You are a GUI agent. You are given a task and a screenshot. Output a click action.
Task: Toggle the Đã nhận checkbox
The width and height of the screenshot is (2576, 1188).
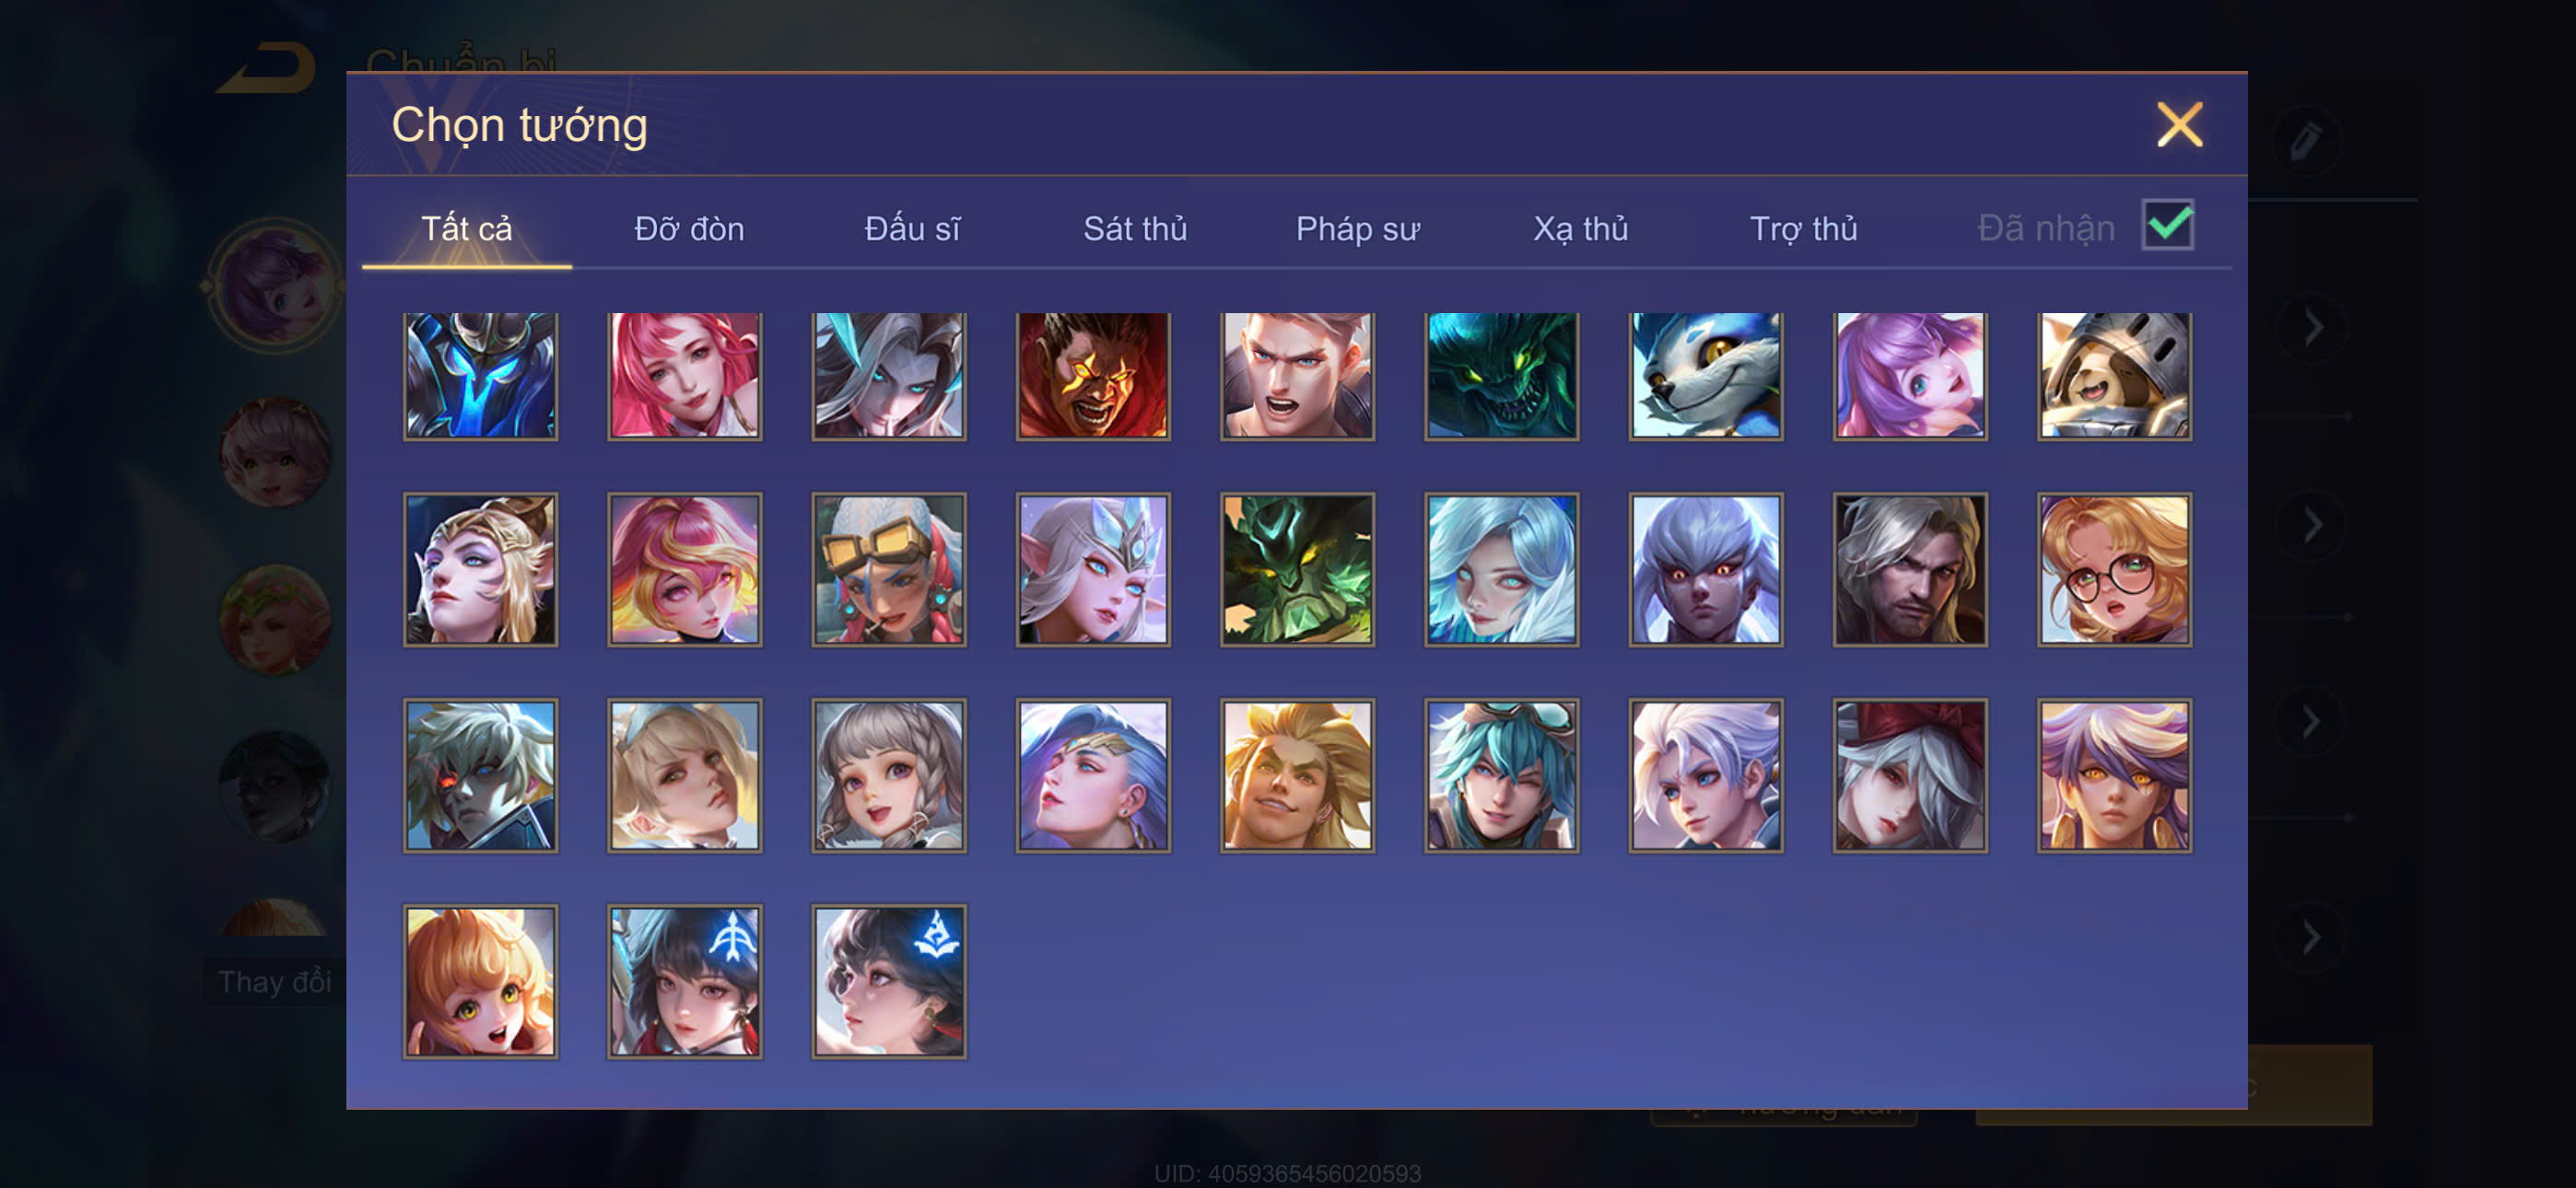(2167, 225)
